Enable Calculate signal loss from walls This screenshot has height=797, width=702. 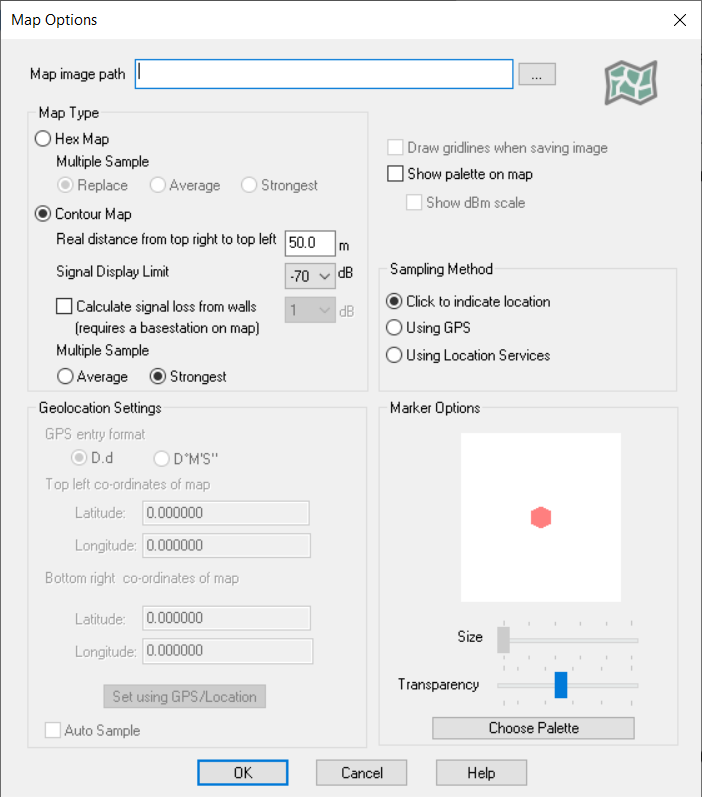pyautogui.click(x=64, y=306)
